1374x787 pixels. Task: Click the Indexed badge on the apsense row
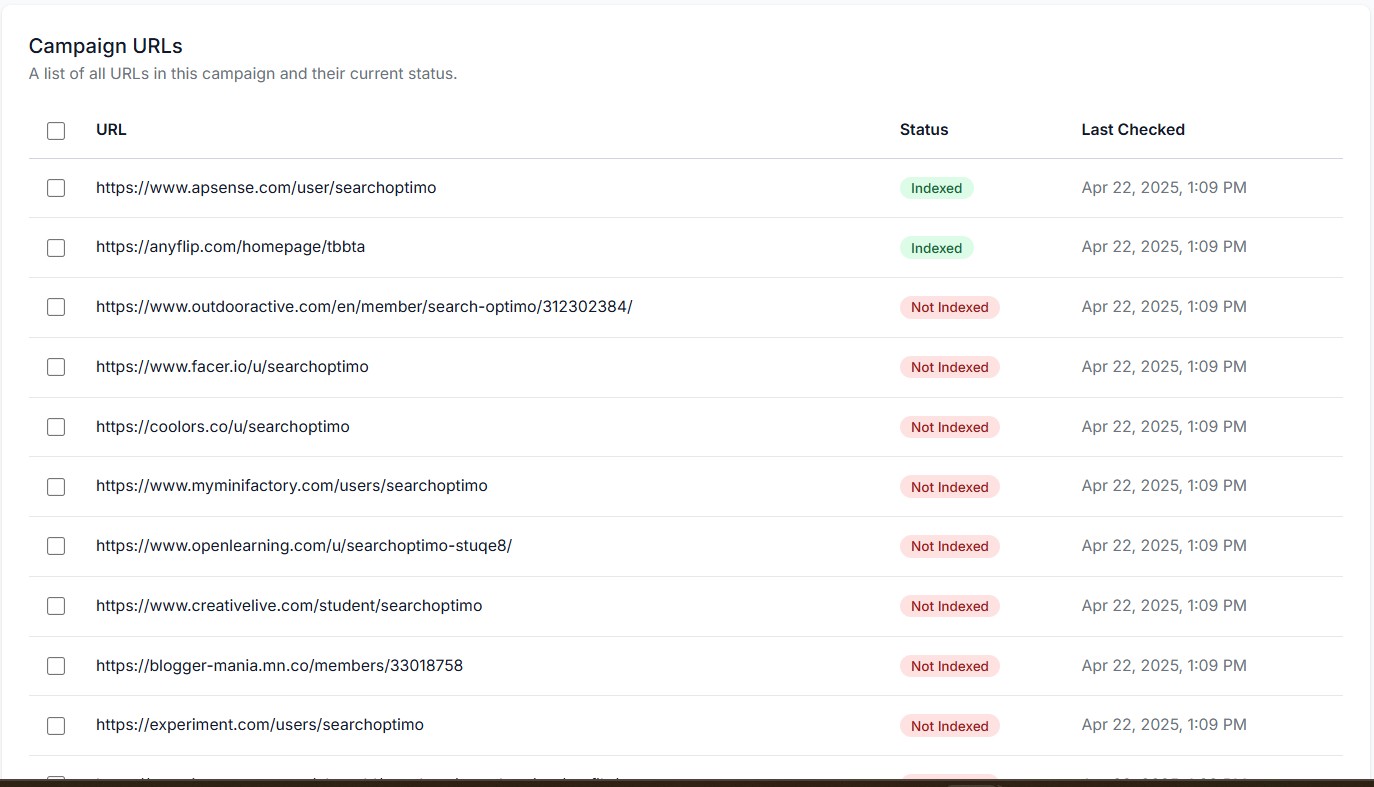click(936, 188)
